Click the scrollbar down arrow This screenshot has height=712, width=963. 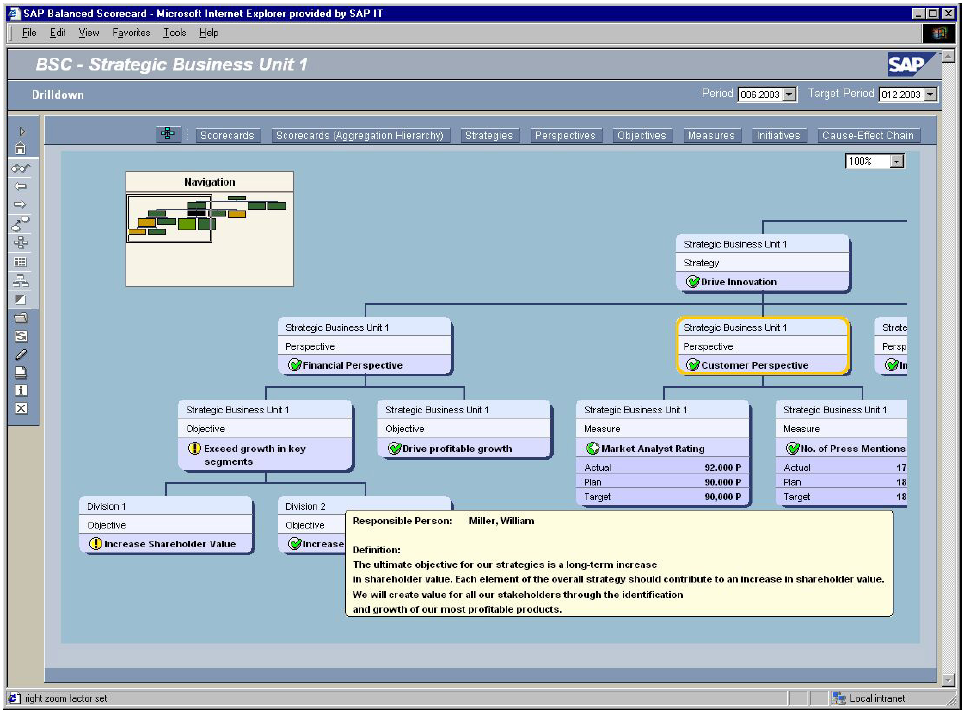point(948,680)
